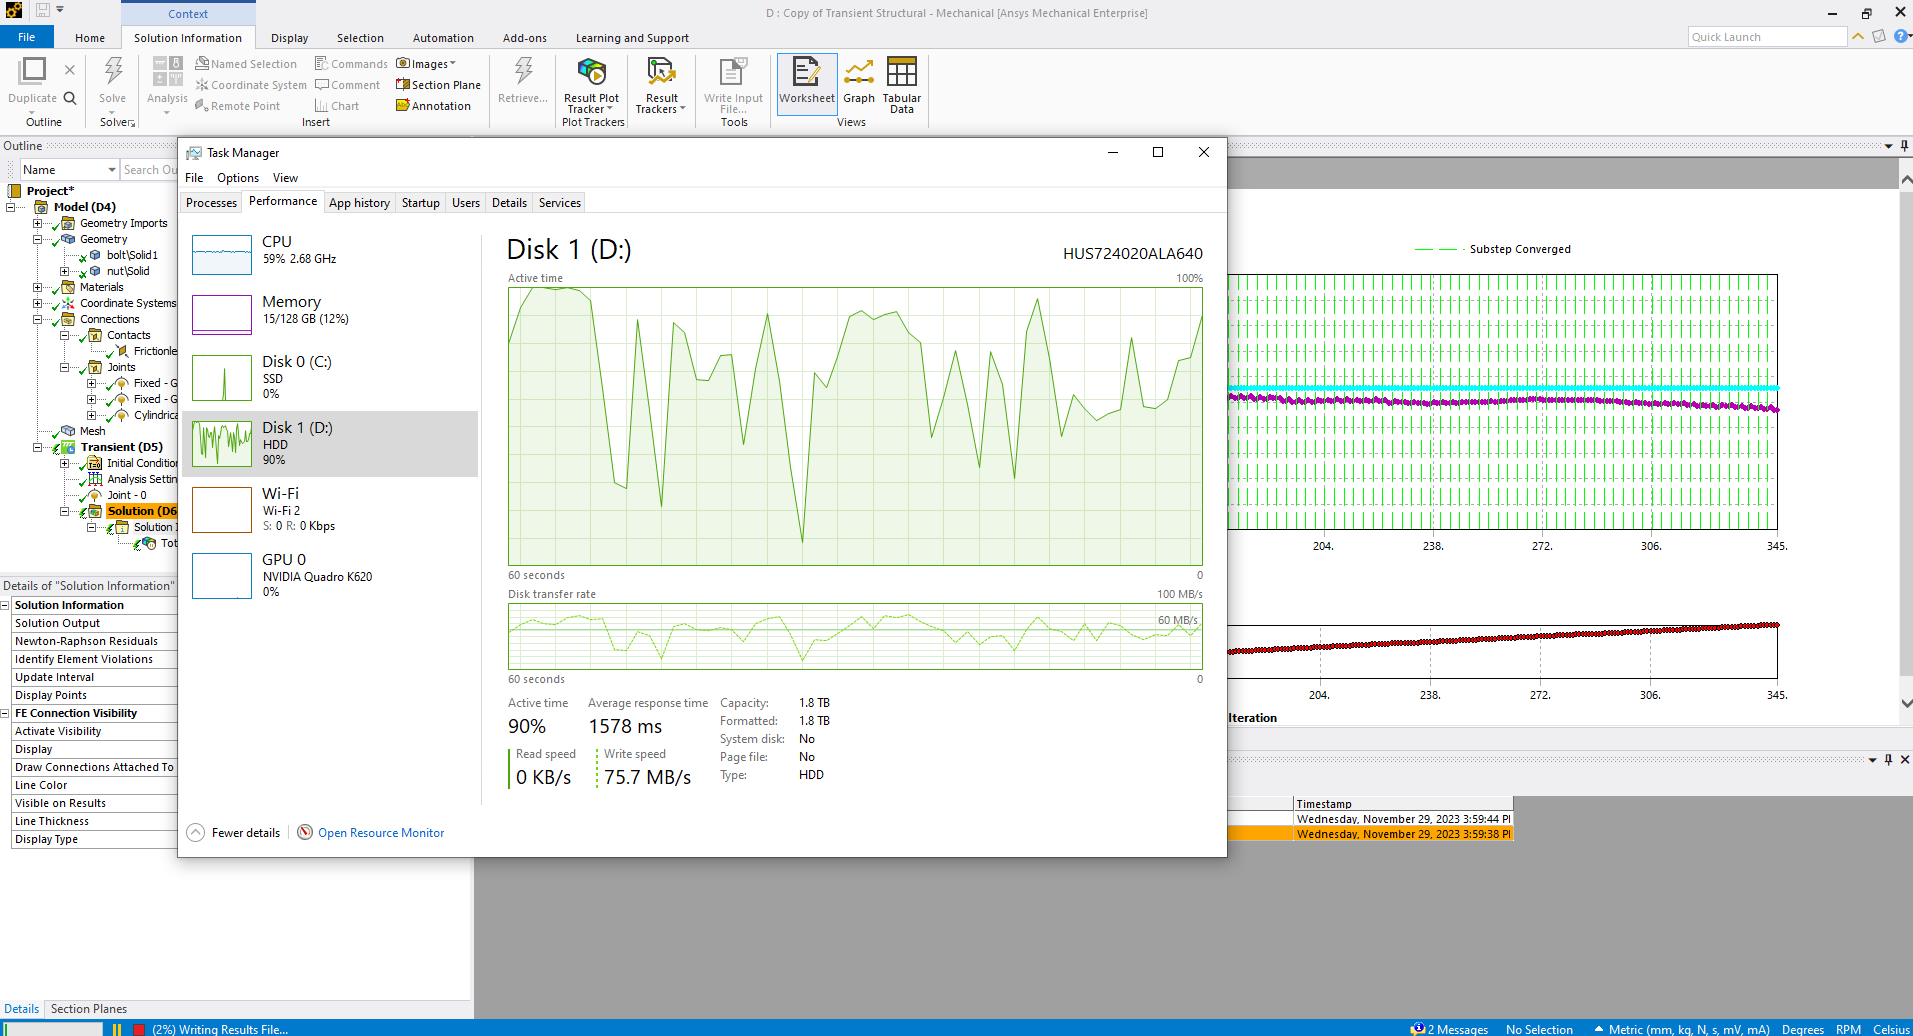
Task: Click the Section Plane button
Action: pyautogui.click(x=438, y=85)
